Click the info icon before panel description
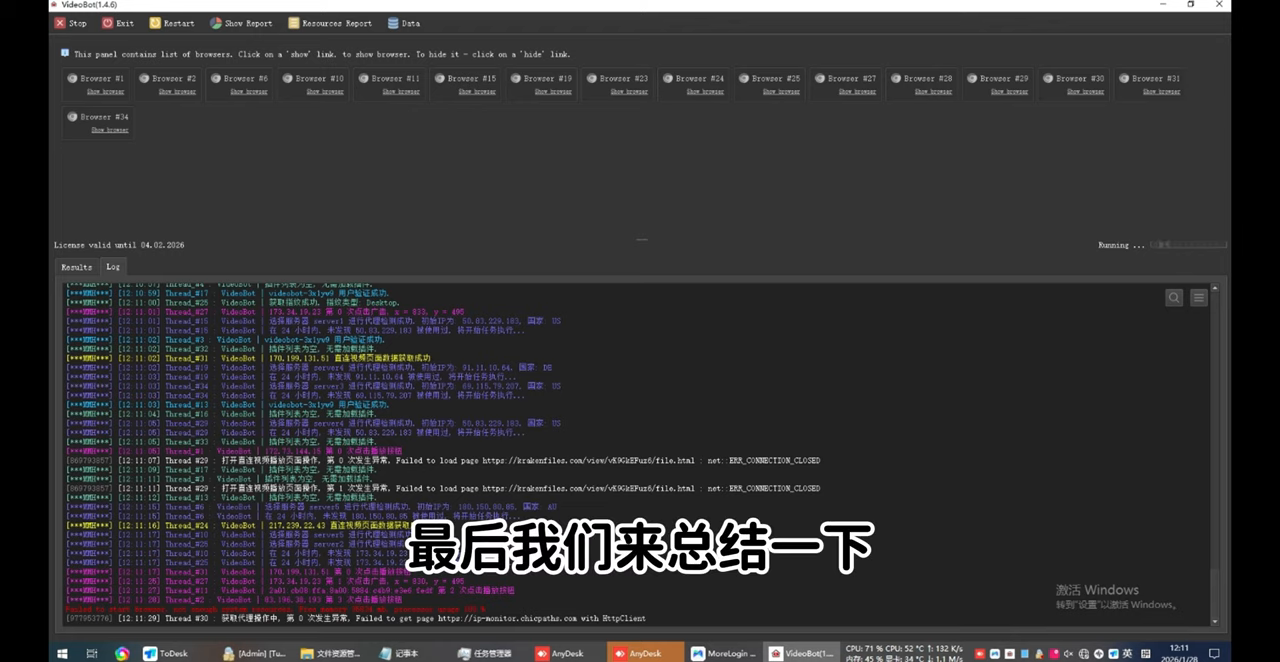 click(x=65, y=53)
